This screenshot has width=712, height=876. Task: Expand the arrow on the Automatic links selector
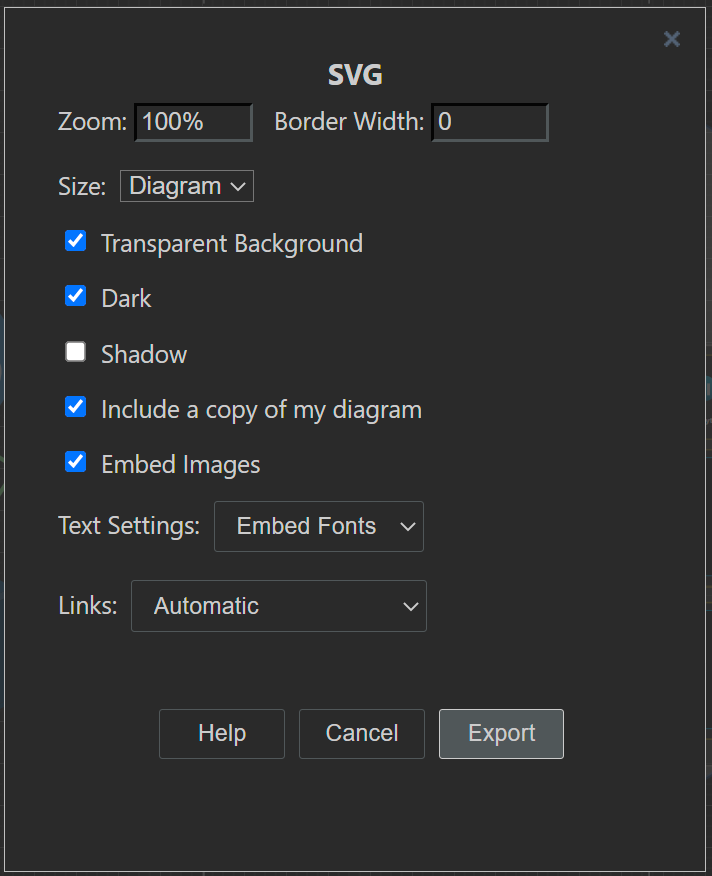click(x=409, y=606)
